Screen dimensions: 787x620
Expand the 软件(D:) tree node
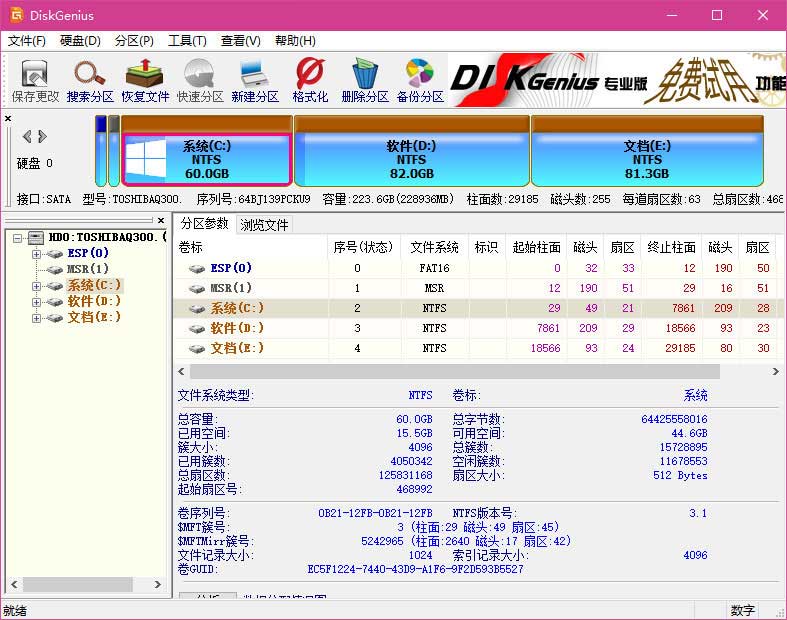pyautogui.click(x=36, y=302)
